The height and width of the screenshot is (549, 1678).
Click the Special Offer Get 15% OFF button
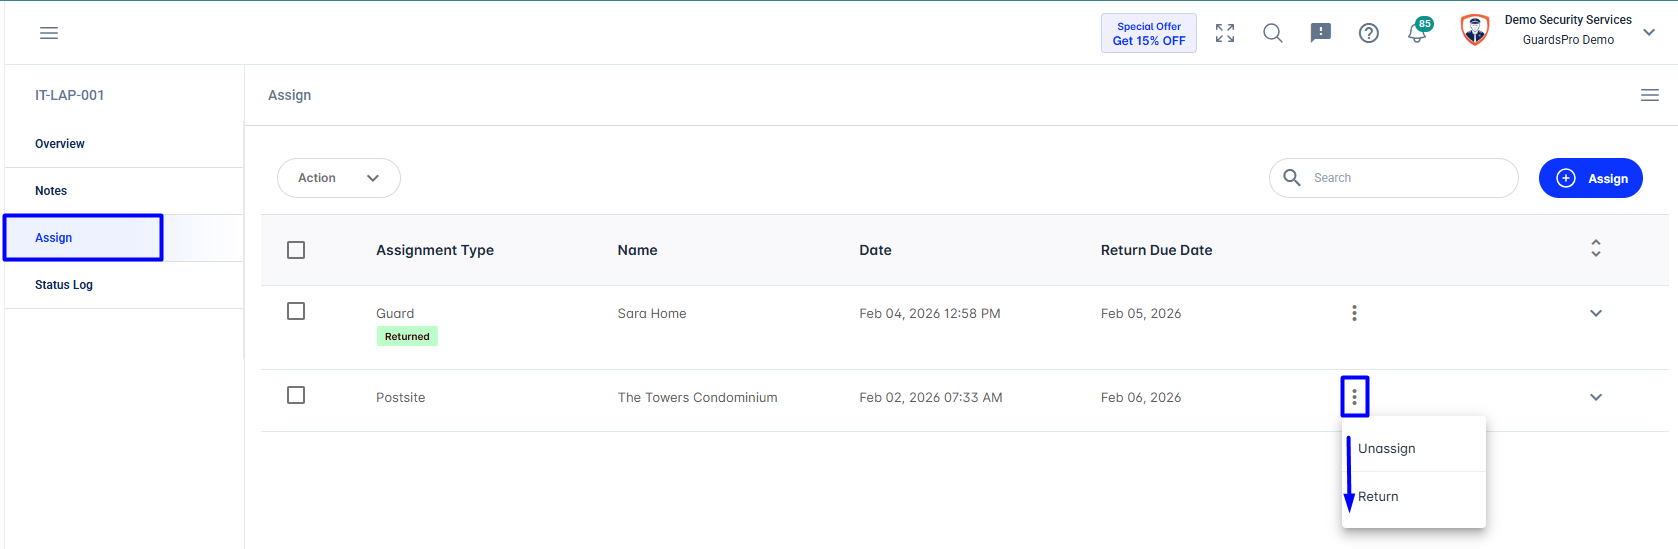point(1149,33)
